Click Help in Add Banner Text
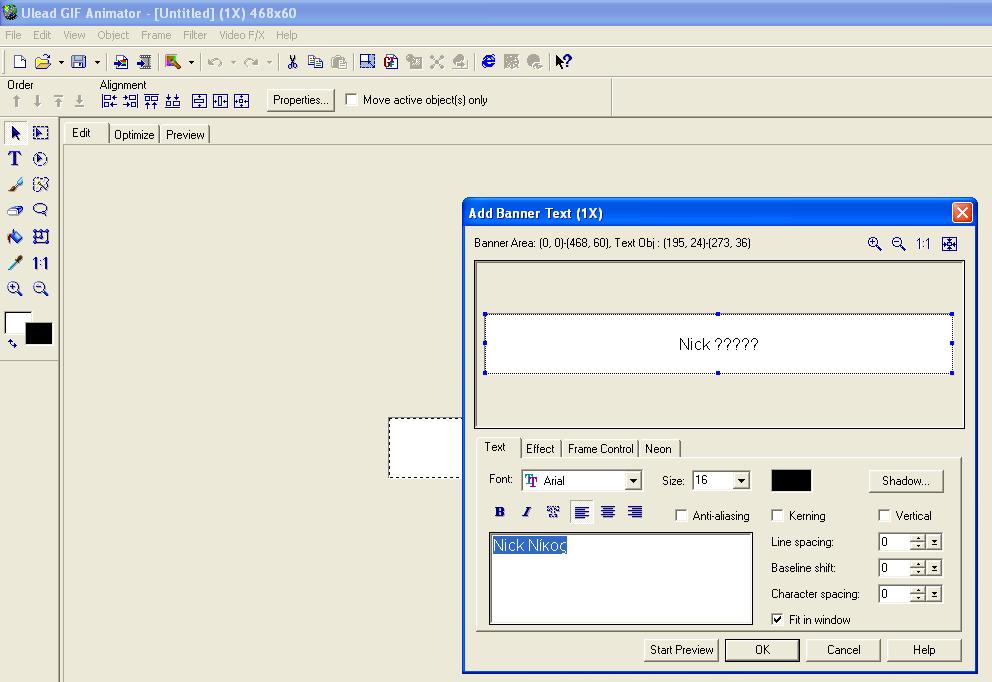Image resolution: width=992 pixels, height=682 pixels. [x=924, y=650]
